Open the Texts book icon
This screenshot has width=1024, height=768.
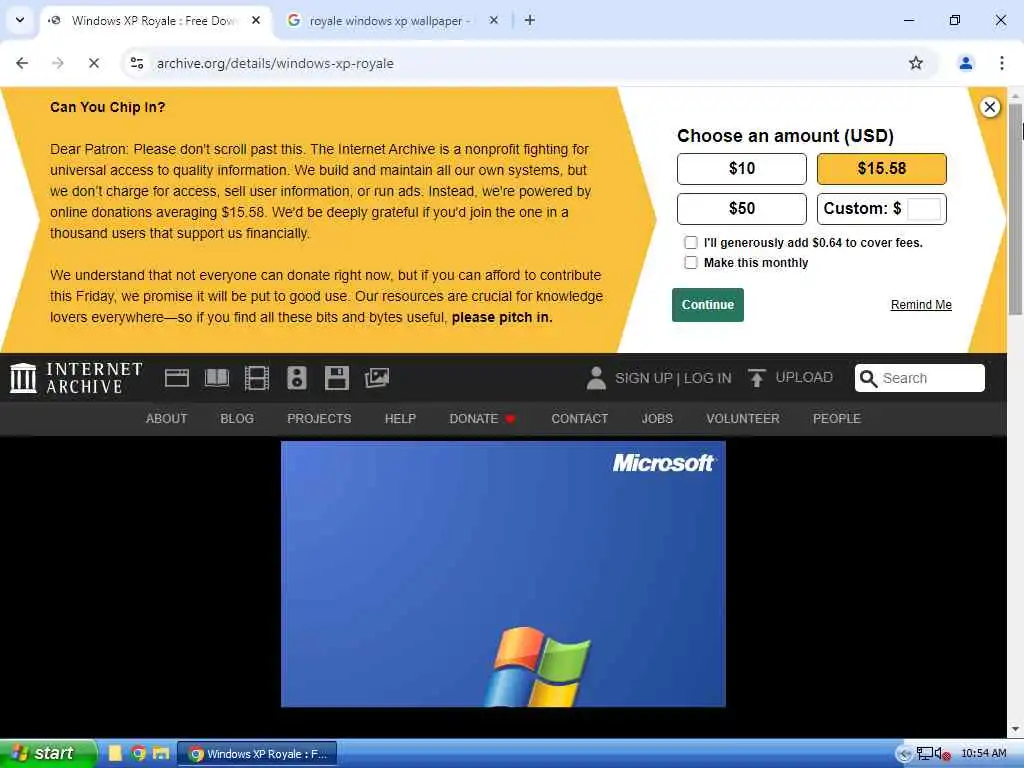[x=217, y=378]
